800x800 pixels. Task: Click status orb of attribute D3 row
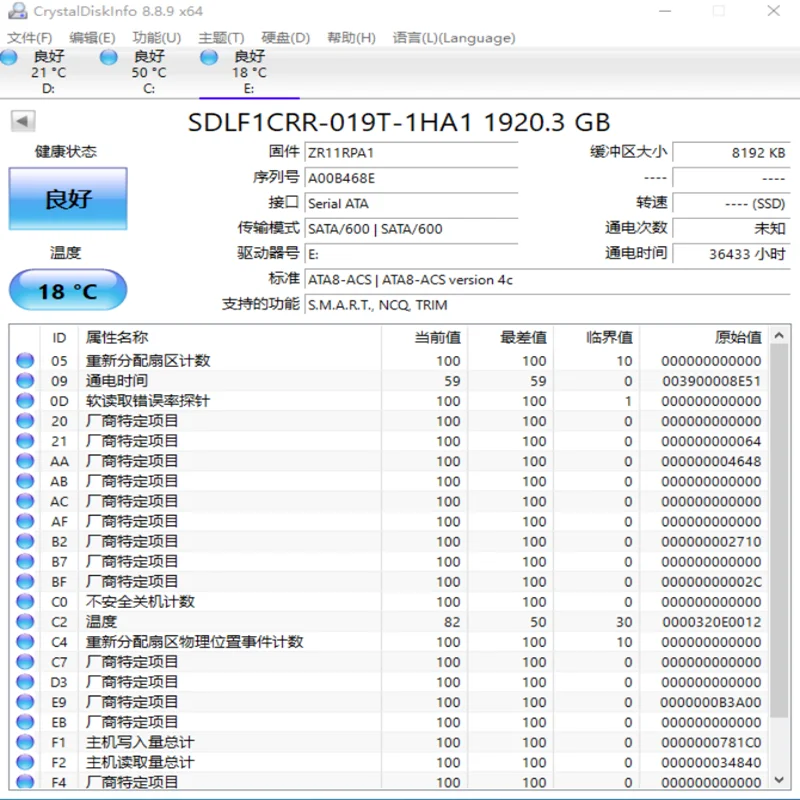click(x=25, y=682)
